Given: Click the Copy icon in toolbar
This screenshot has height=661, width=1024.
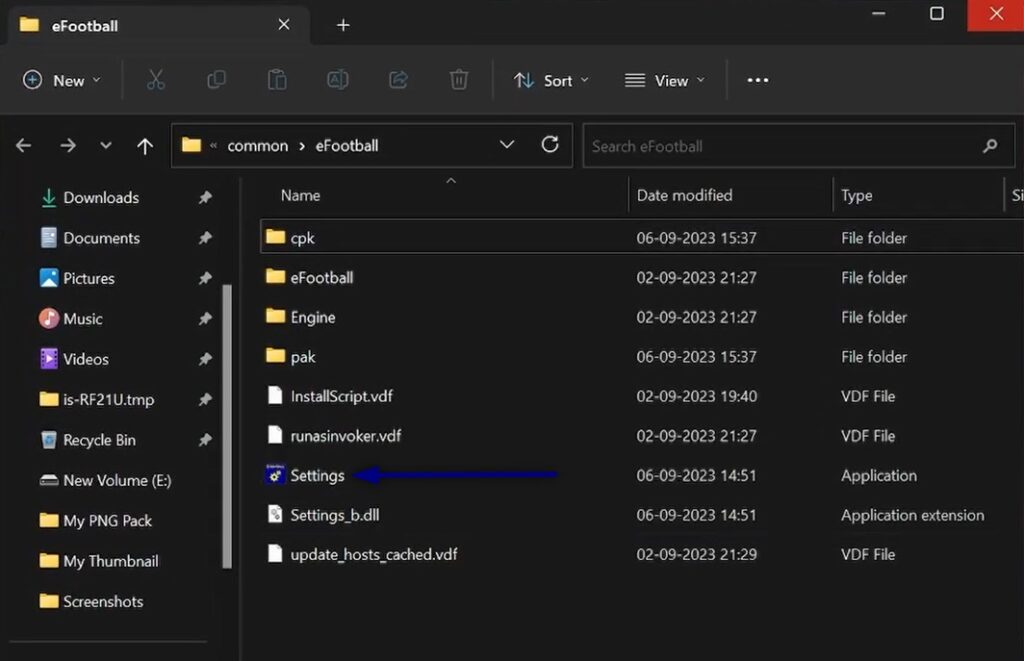Looking at the screenshot, I should tap(216, 80).
